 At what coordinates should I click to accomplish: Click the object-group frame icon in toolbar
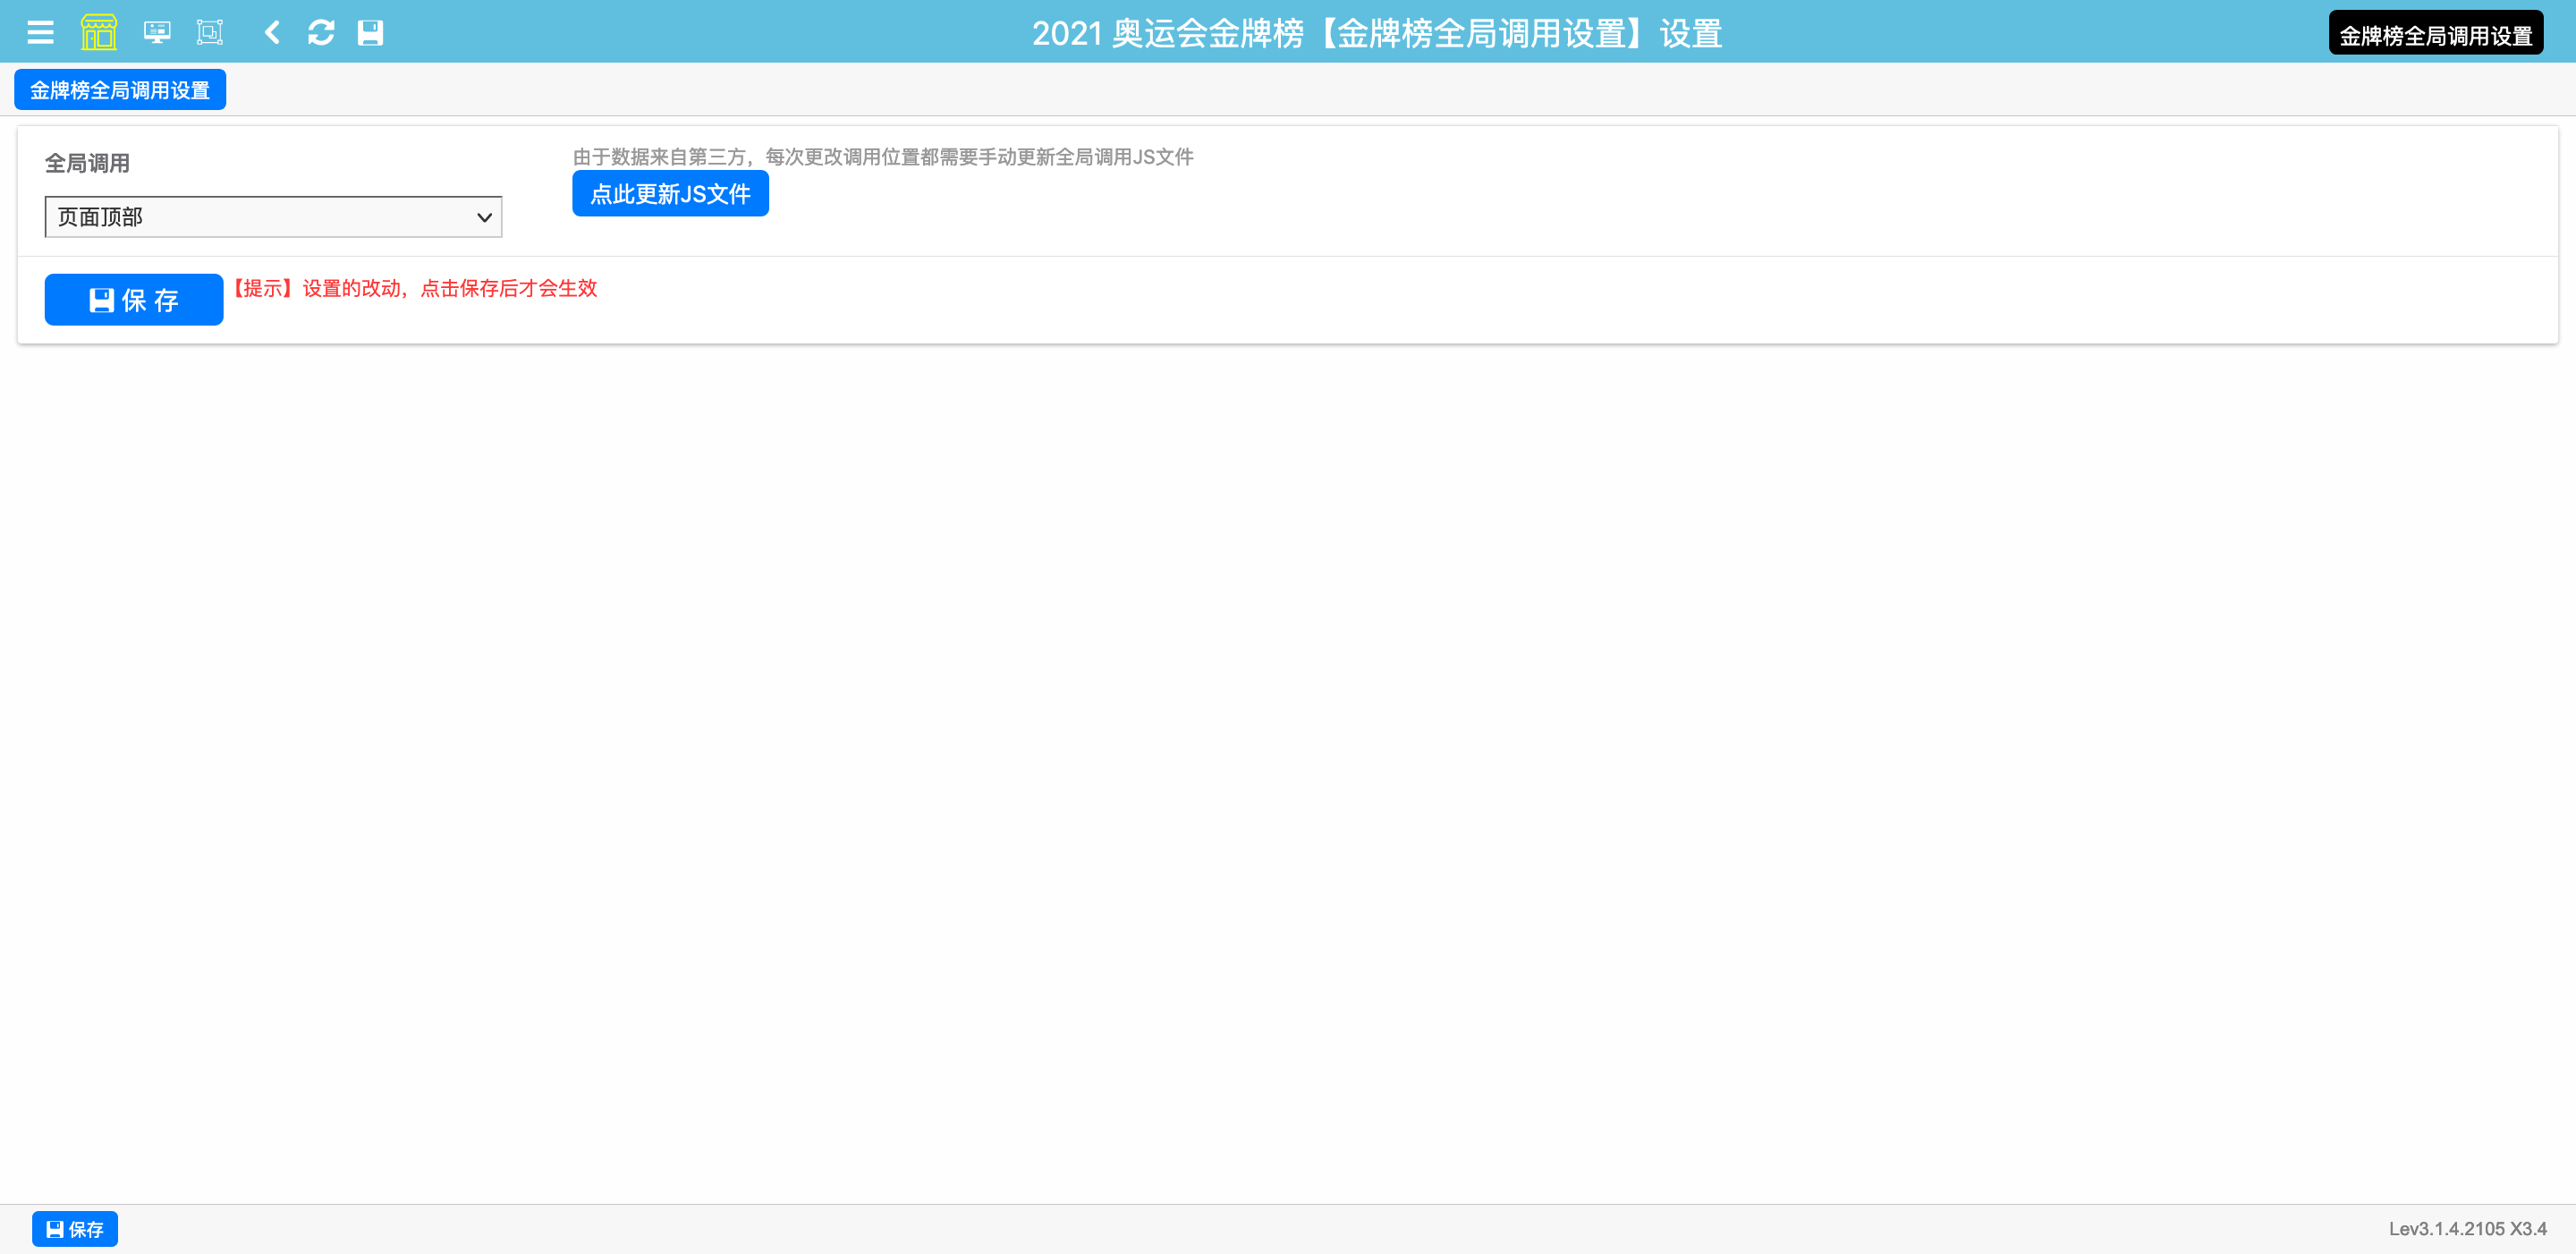(x=210, y=33)
